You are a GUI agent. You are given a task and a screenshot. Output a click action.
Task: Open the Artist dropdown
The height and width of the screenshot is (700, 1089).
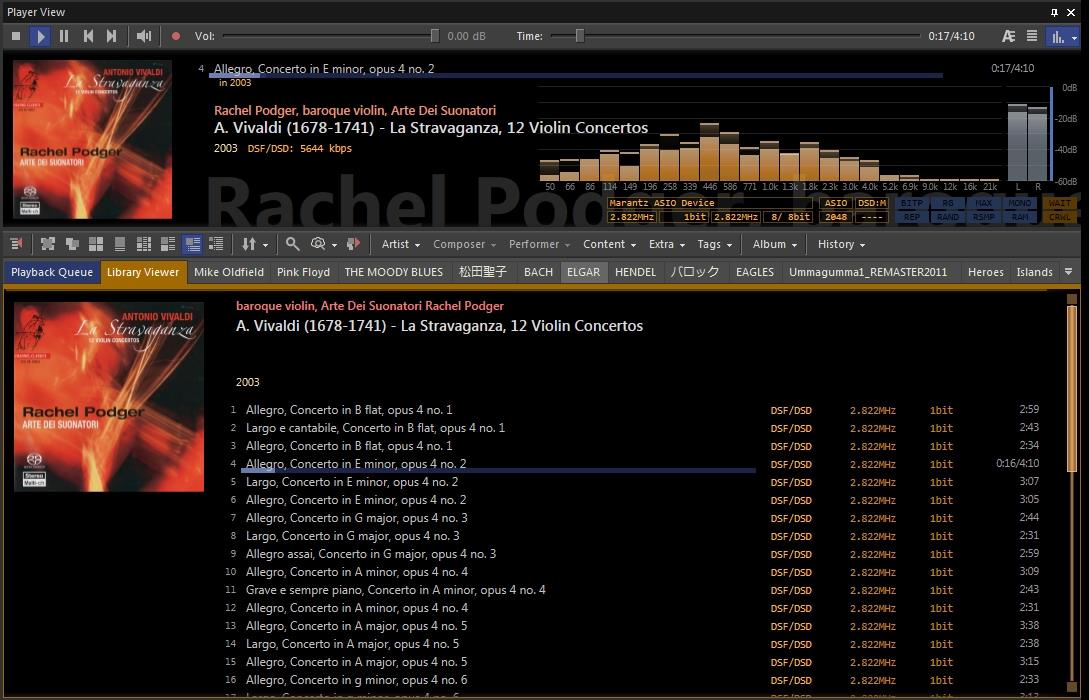[x=401, y=244]
